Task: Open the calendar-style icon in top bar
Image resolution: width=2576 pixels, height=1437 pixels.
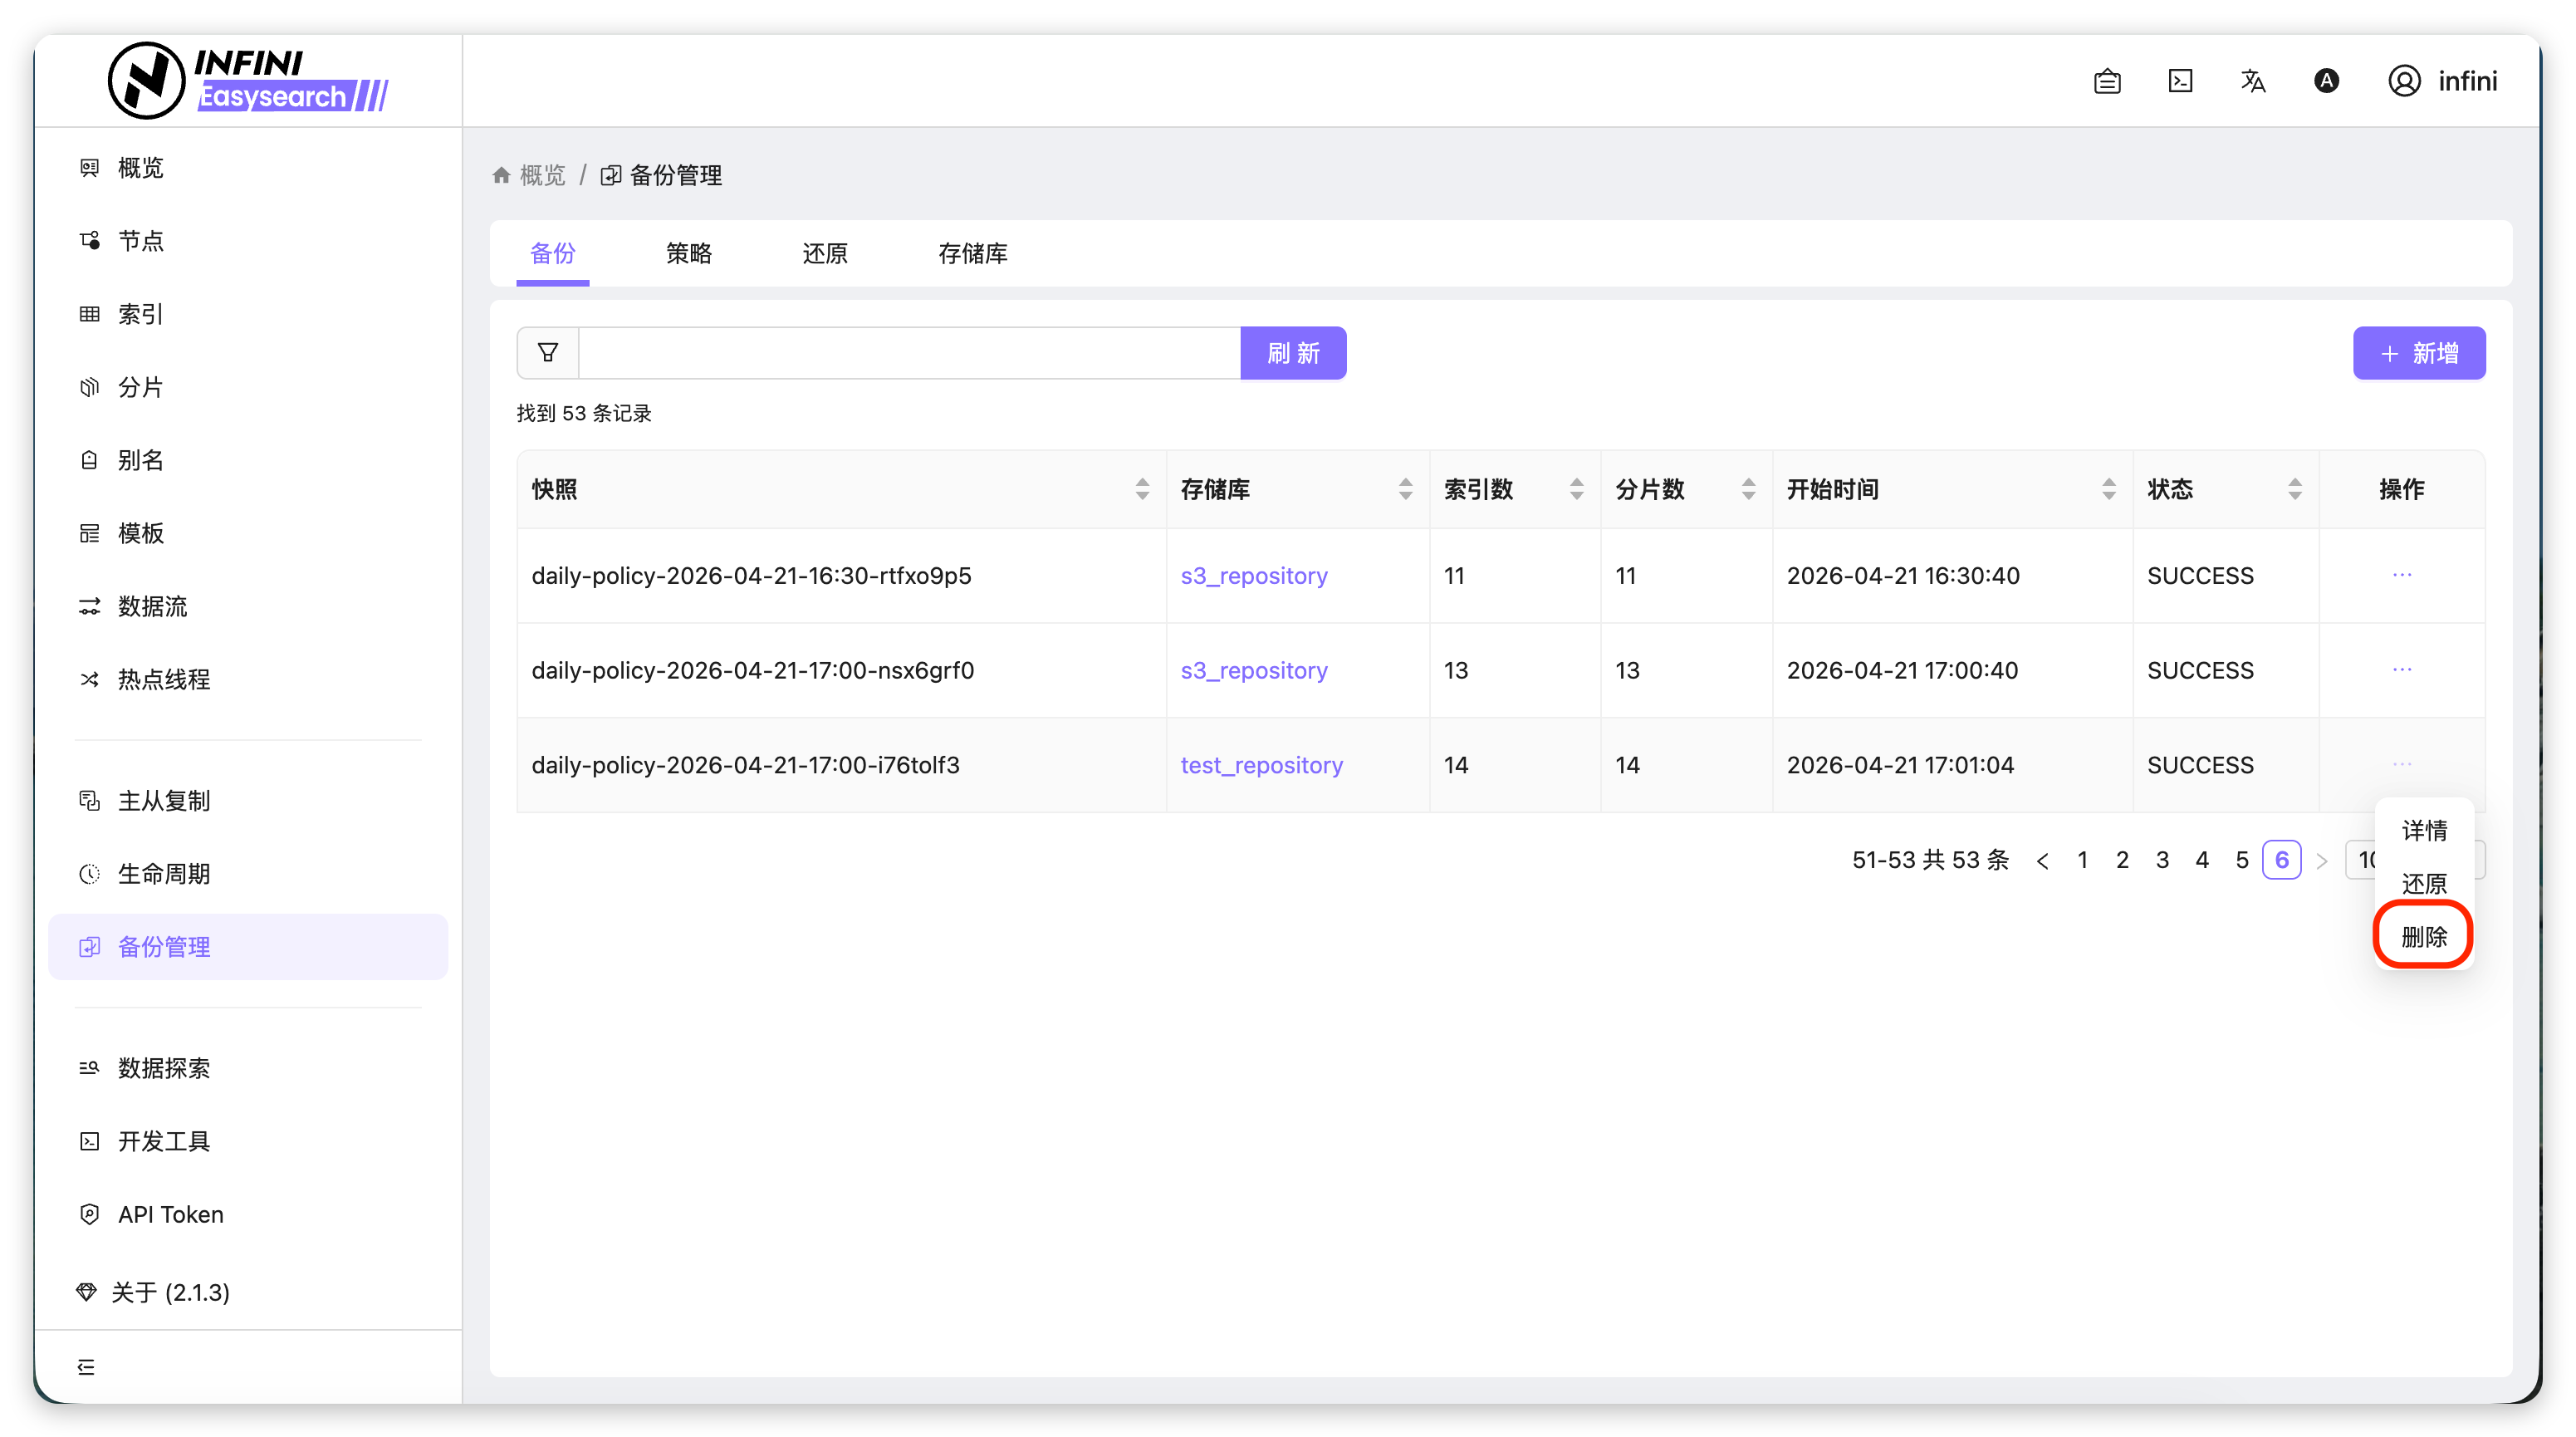Action: pos(2107,81)
